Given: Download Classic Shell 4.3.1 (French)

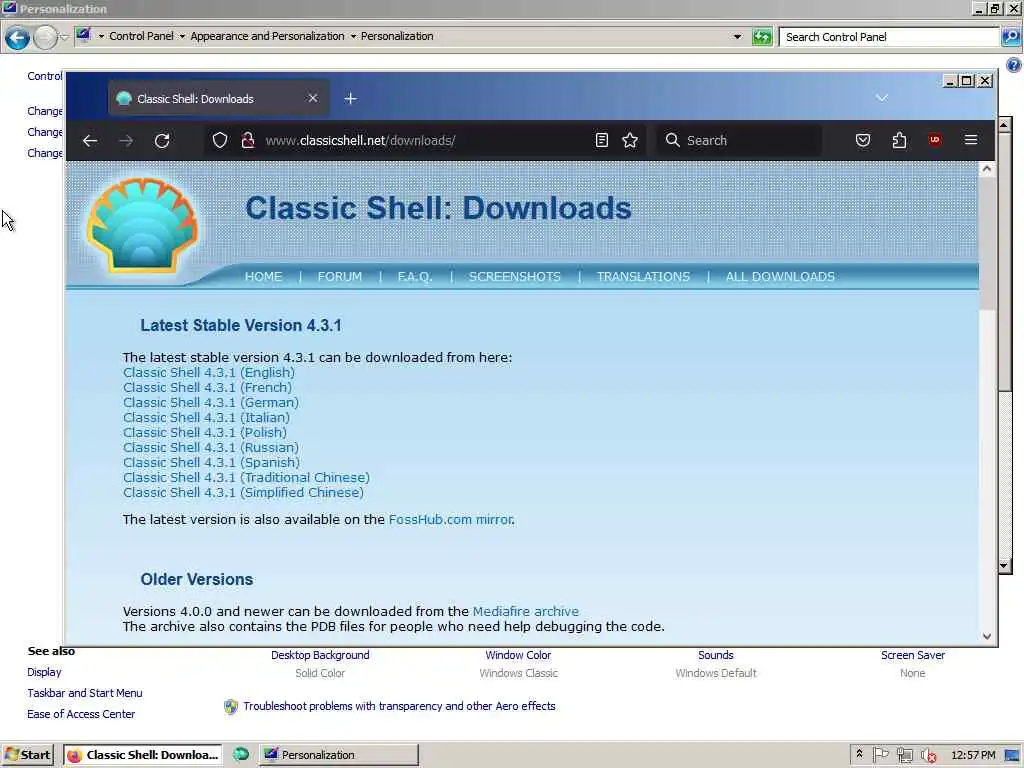Looking at the screenshot, I should coord(208,387).
